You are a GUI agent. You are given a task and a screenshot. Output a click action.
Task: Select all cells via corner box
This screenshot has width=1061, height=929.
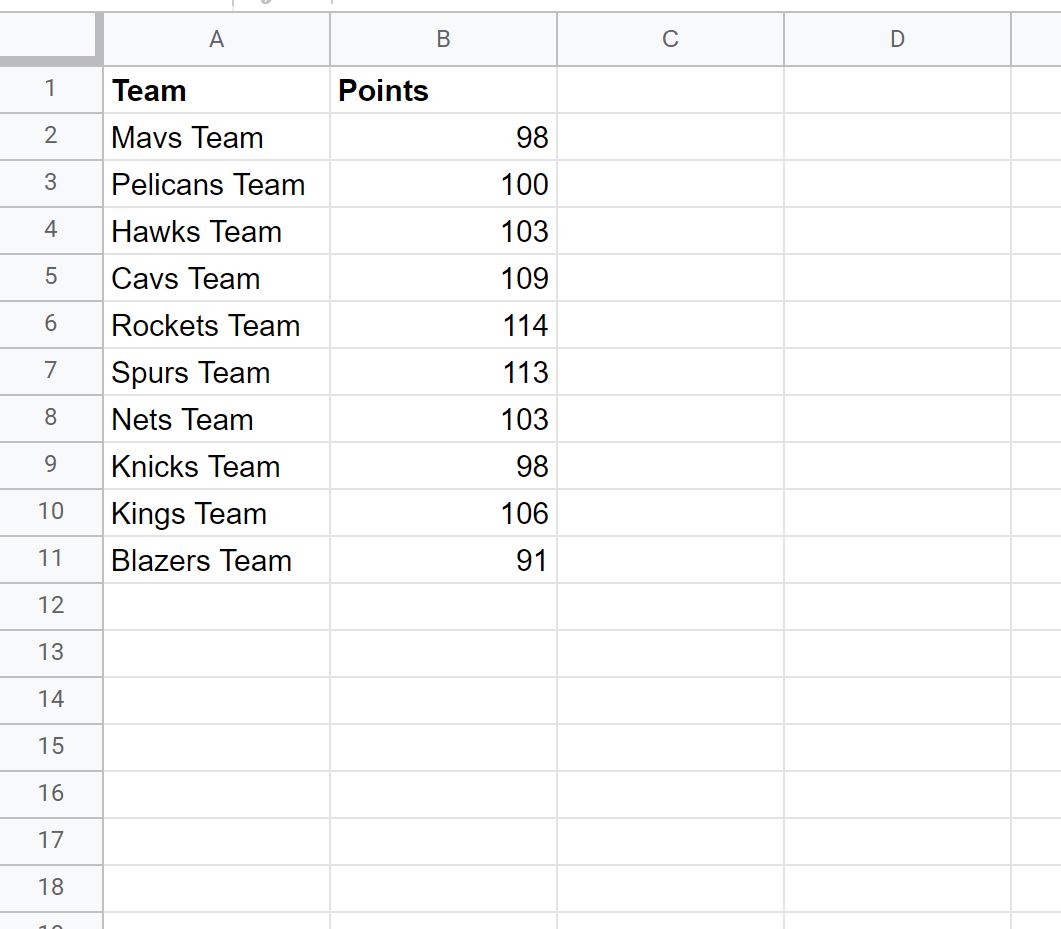tap(51, 39)
